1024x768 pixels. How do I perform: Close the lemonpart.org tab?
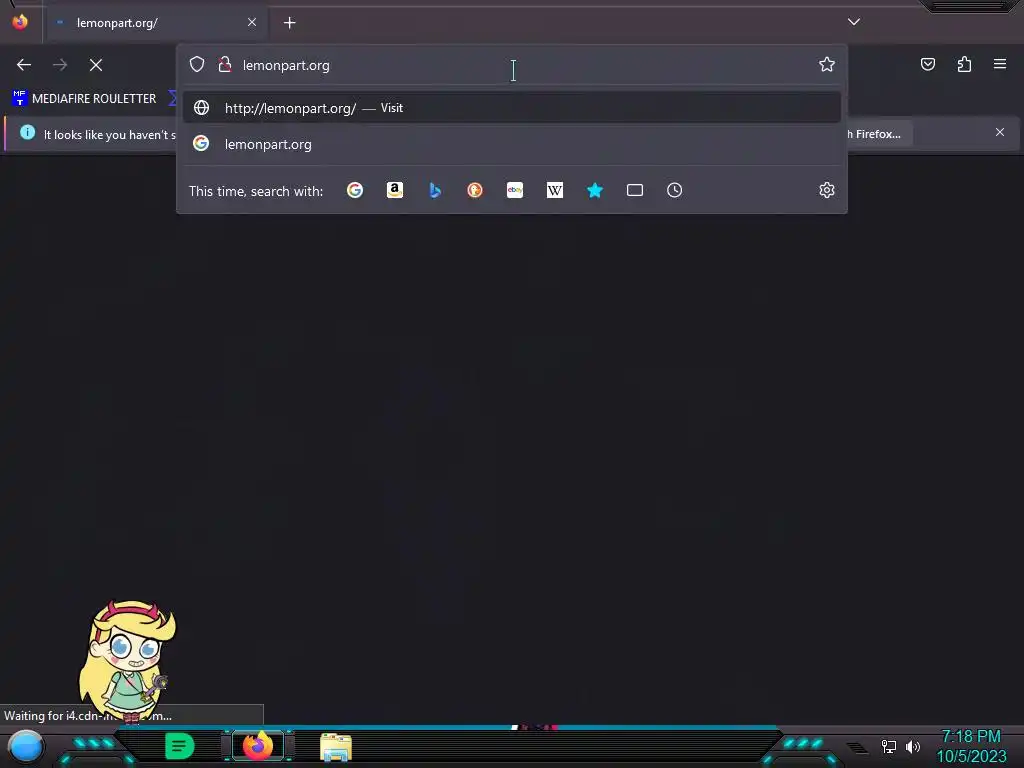click(252, 22)
